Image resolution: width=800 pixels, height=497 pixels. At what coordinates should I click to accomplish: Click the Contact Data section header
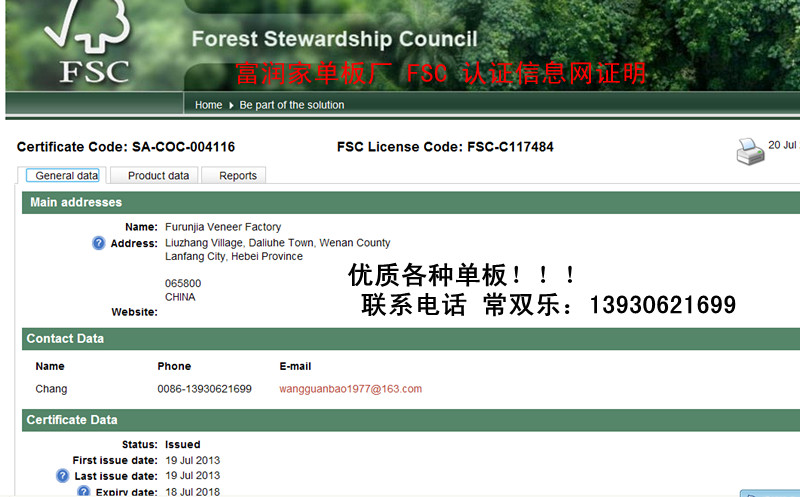[x=65, y=339]
